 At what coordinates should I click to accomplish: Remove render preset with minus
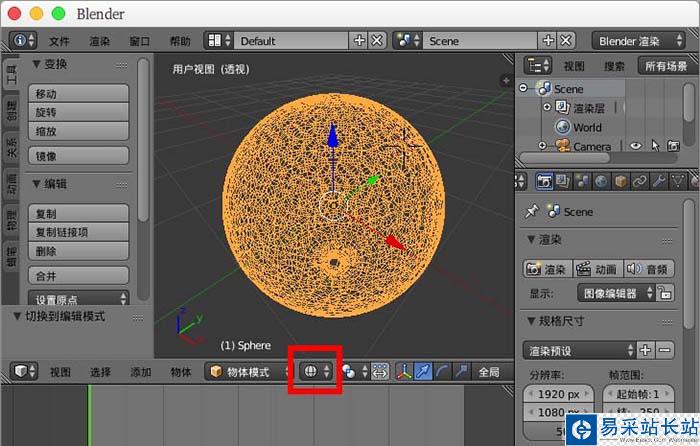coord(664,350)
